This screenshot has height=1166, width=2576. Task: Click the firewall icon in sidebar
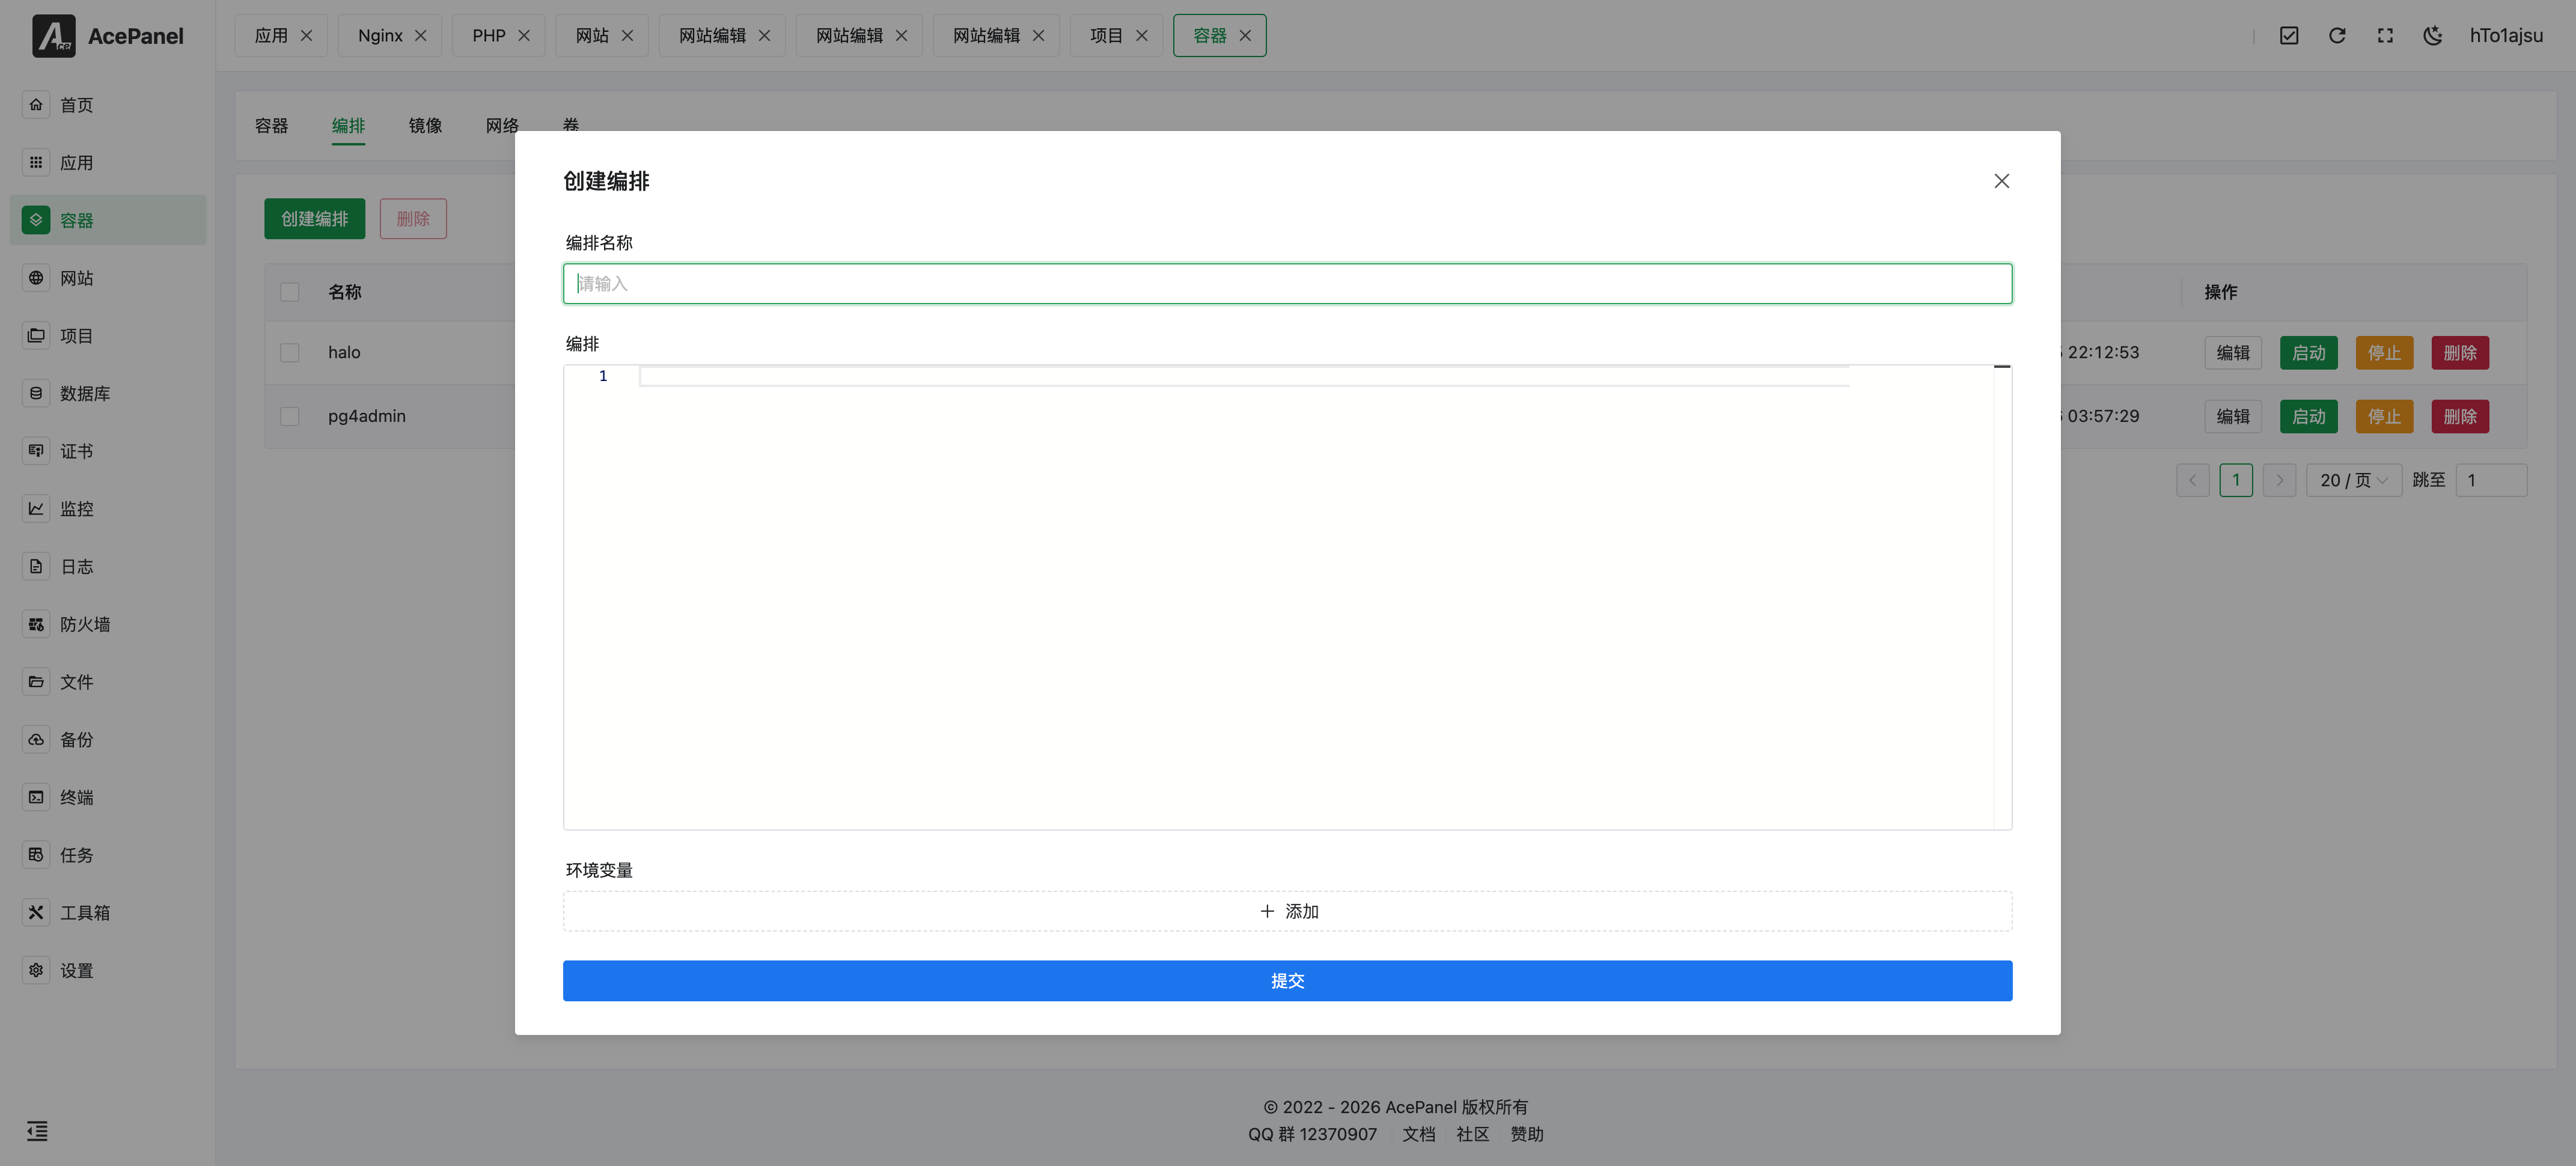36,624
